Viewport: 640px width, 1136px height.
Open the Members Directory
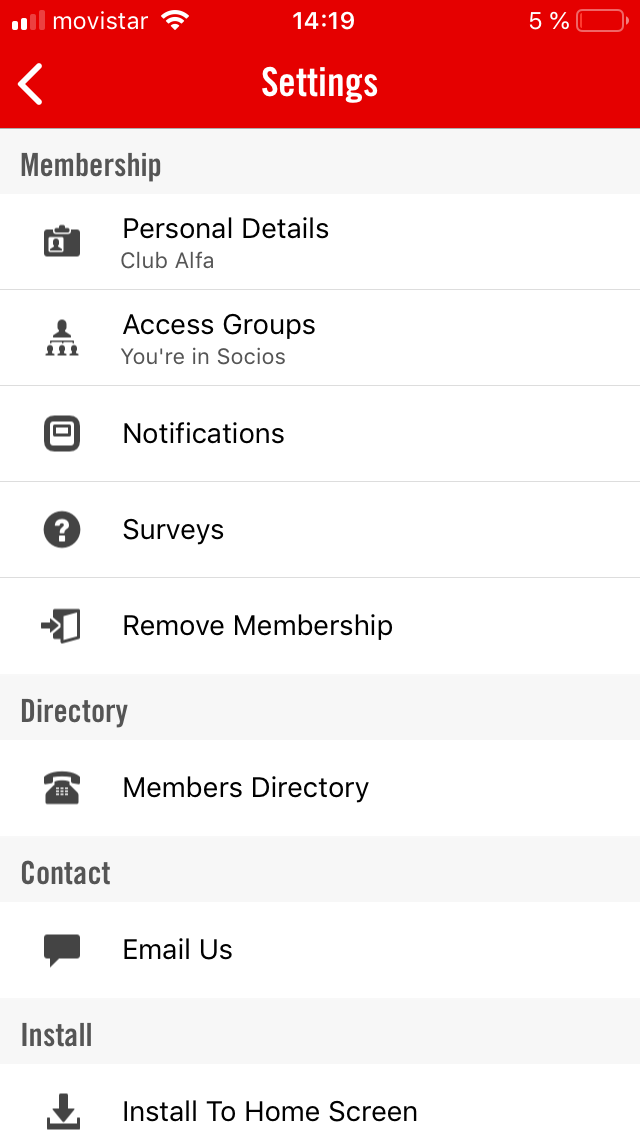246,788
